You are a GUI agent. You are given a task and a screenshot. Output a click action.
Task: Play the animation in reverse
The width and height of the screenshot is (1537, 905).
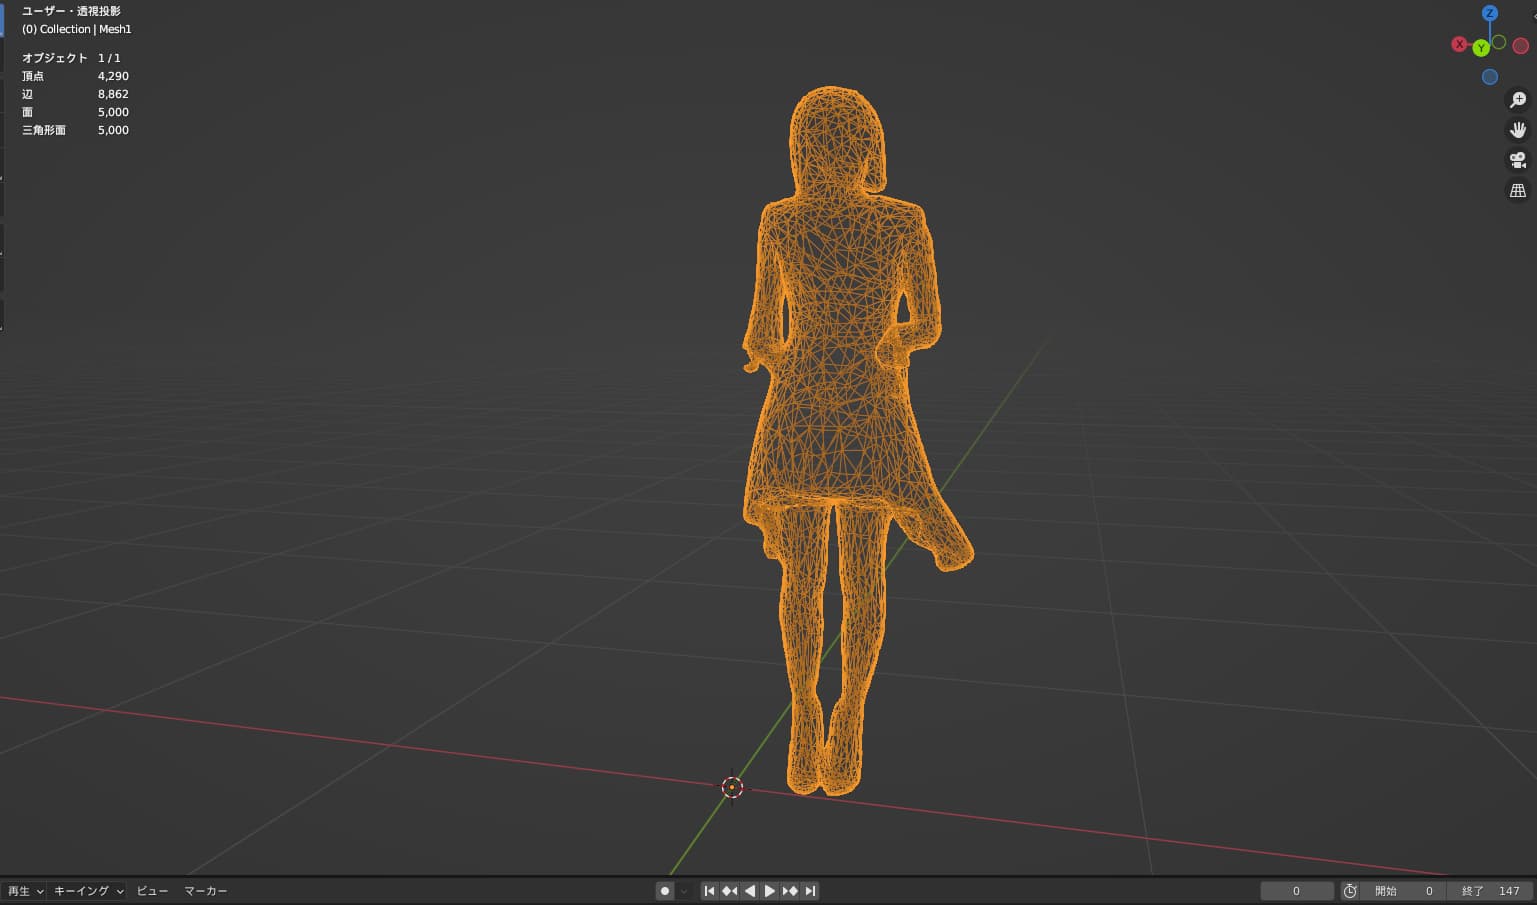(750, 891)
